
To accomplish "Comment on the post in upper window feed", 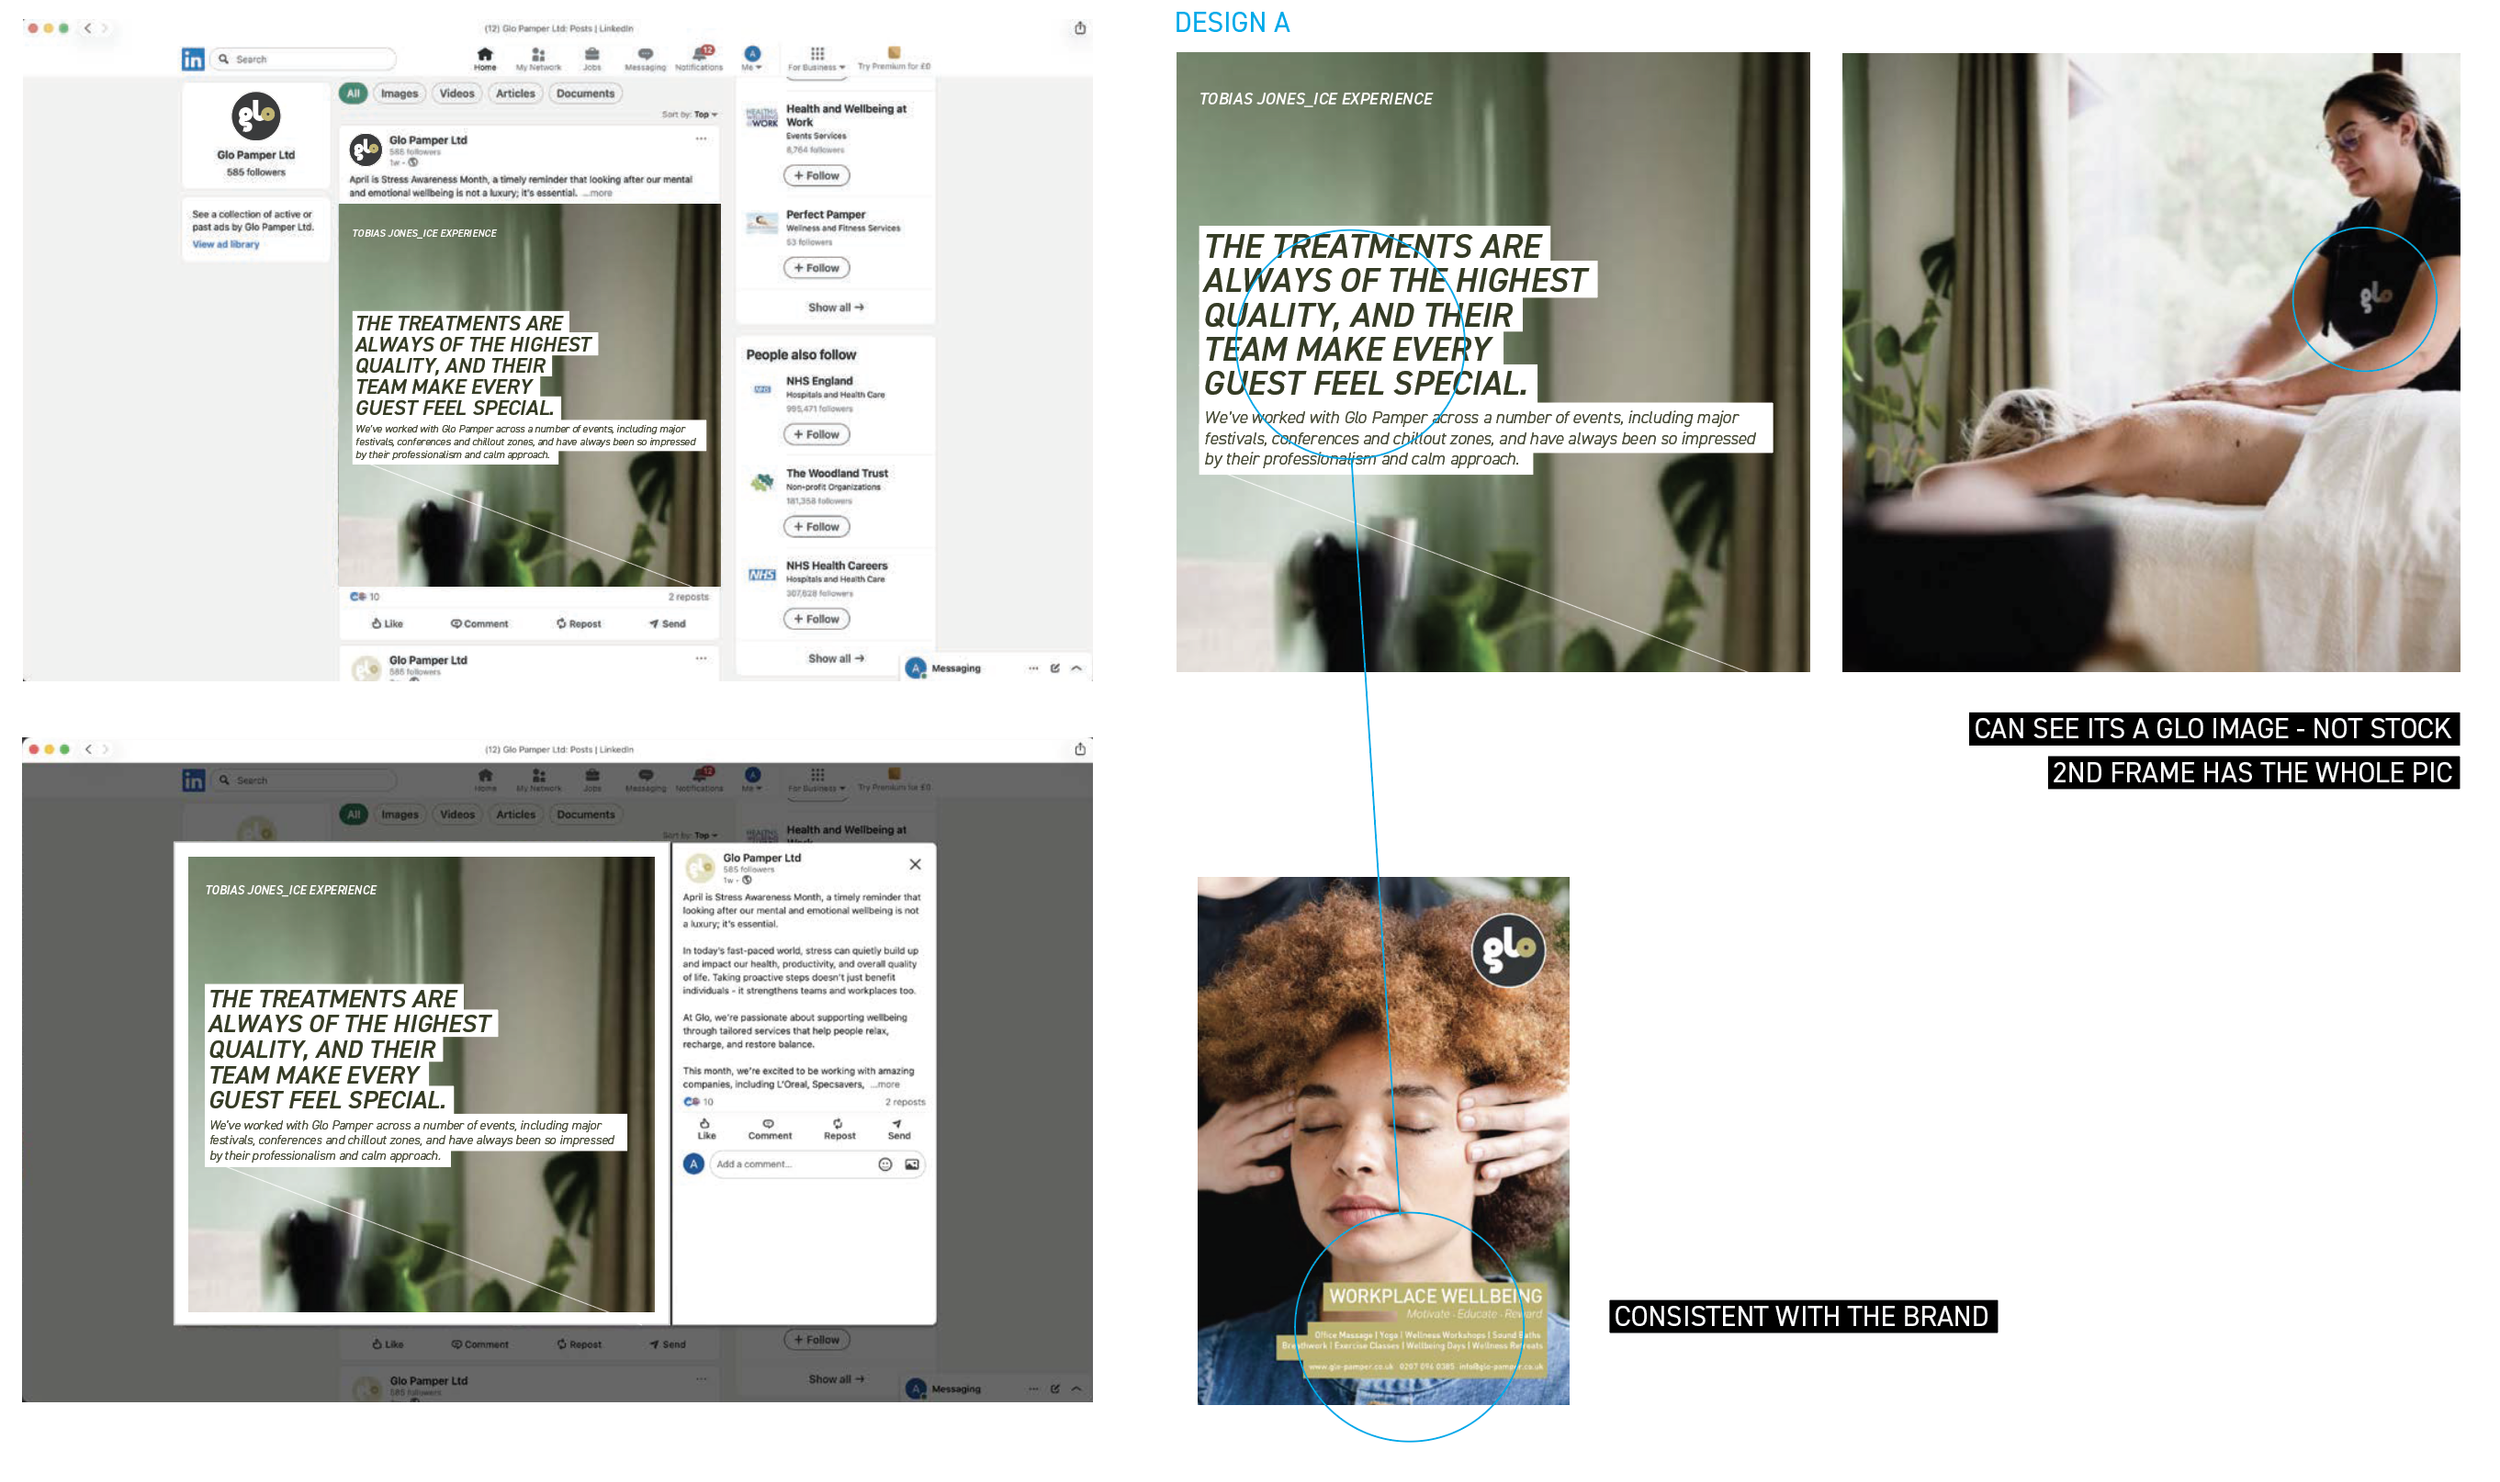I will click(479, 623).
